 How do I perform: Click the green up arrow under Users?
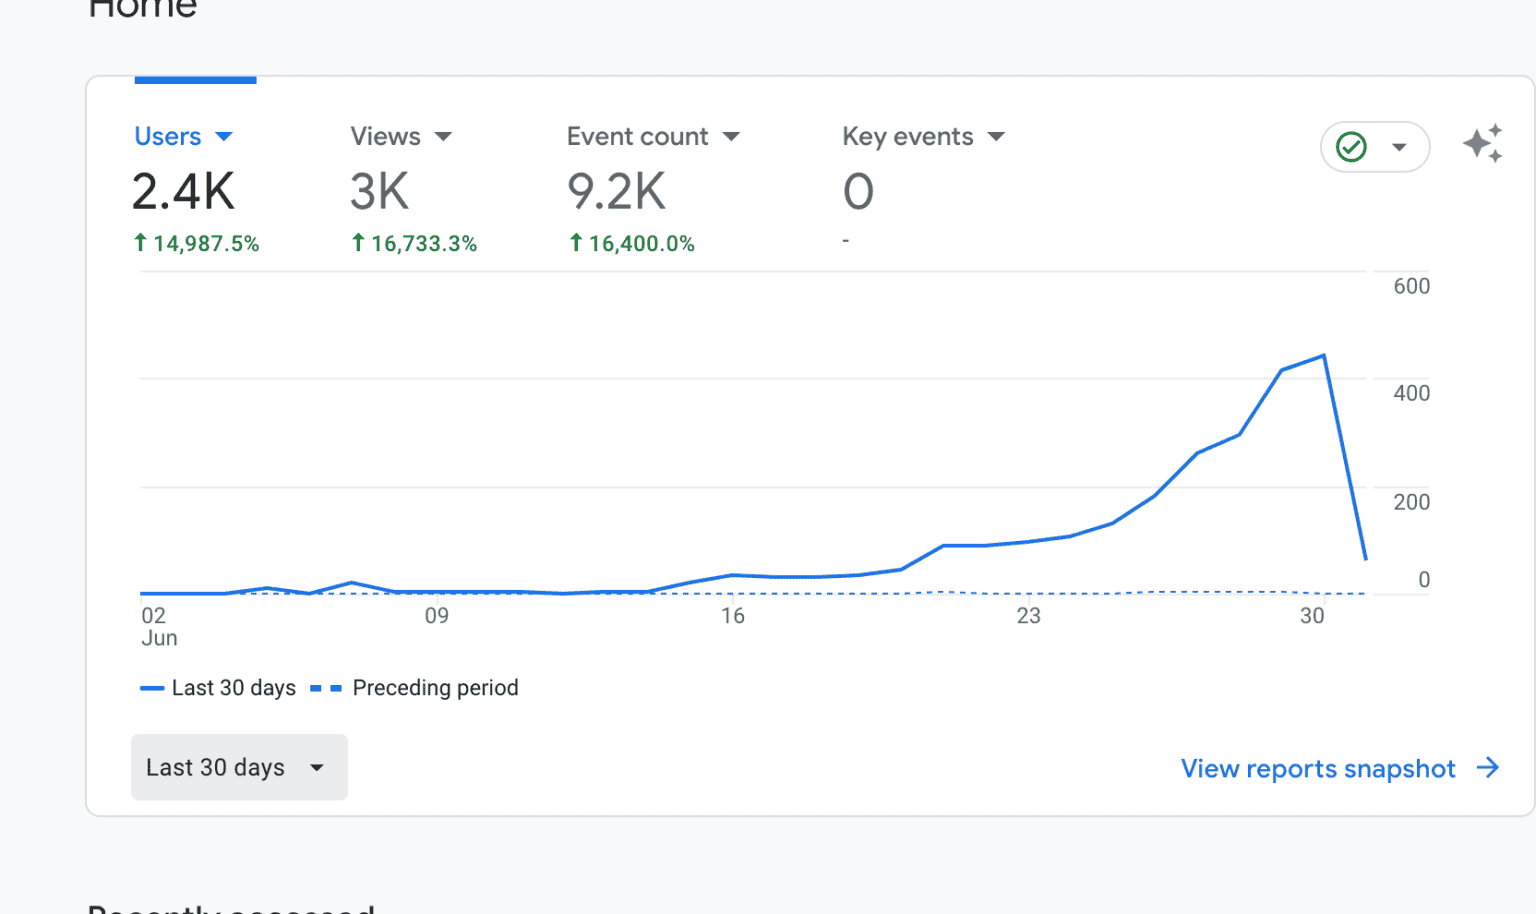point(140,242)
